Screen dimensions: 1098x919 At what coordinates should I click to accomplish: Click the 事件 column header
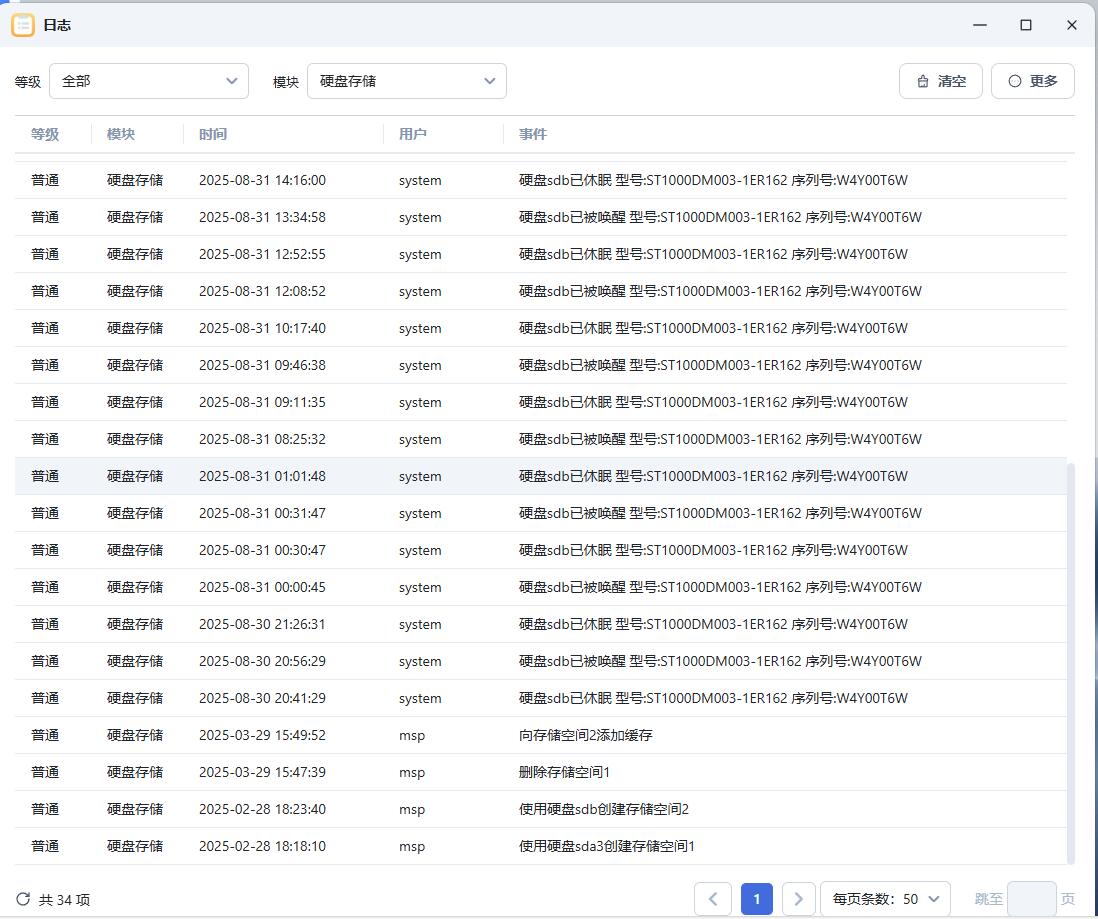click(x=533, y=134)
